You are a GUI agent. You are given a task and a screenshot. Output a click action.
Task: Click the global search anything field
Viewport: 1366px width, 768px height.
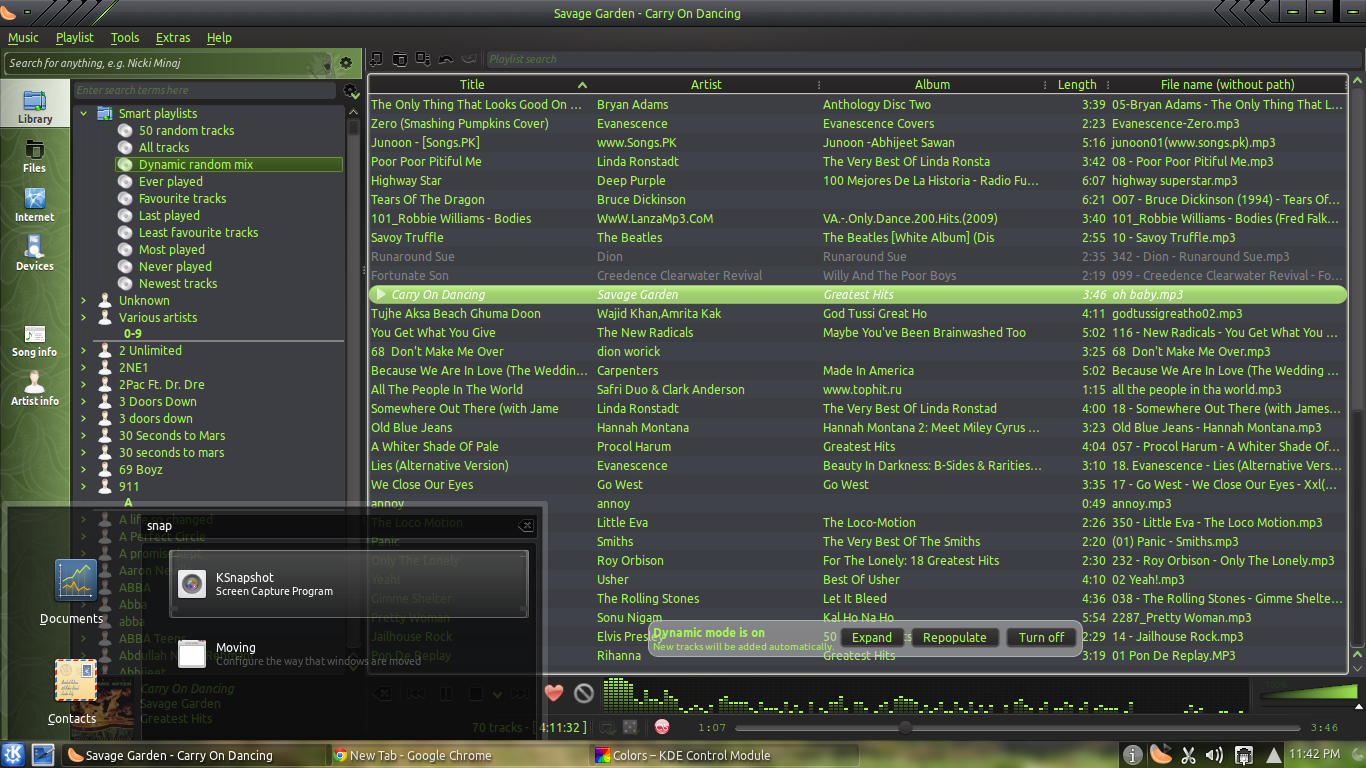(169, 62)
